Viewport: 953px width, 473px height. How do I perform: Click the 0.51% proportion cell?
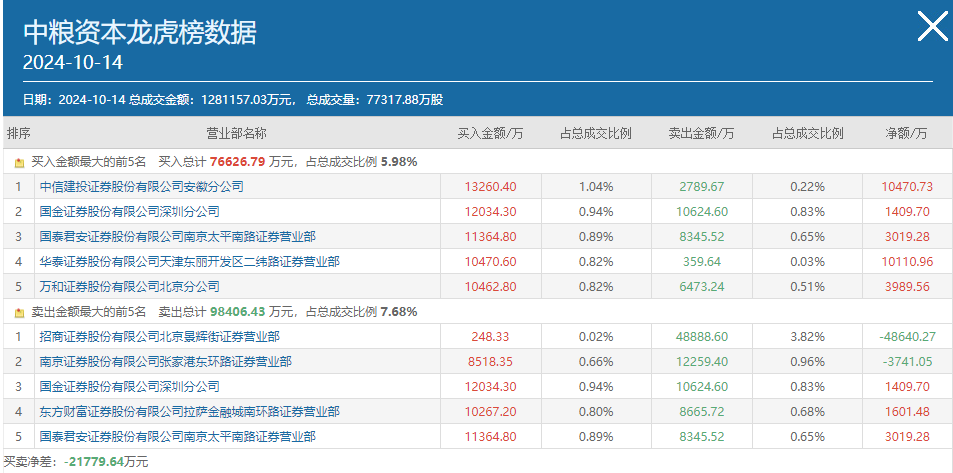pos(807,286)
